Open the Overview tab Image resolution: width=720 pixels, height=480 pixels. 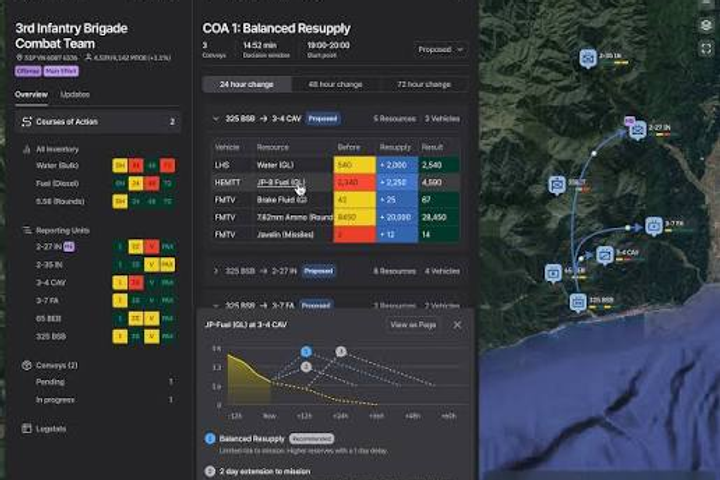click(x=31, y=95)
